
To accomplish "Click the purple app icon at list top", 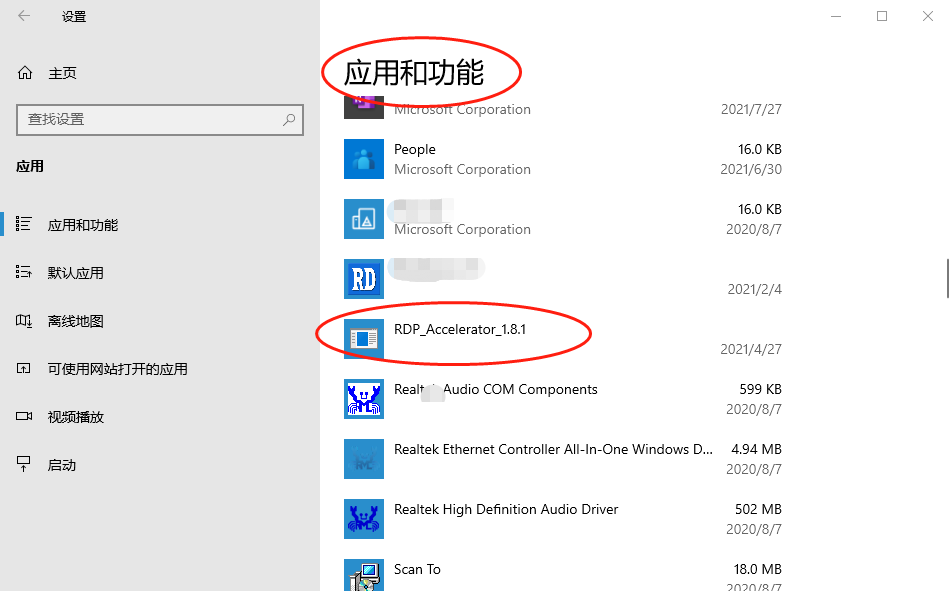I will (364, 107).
